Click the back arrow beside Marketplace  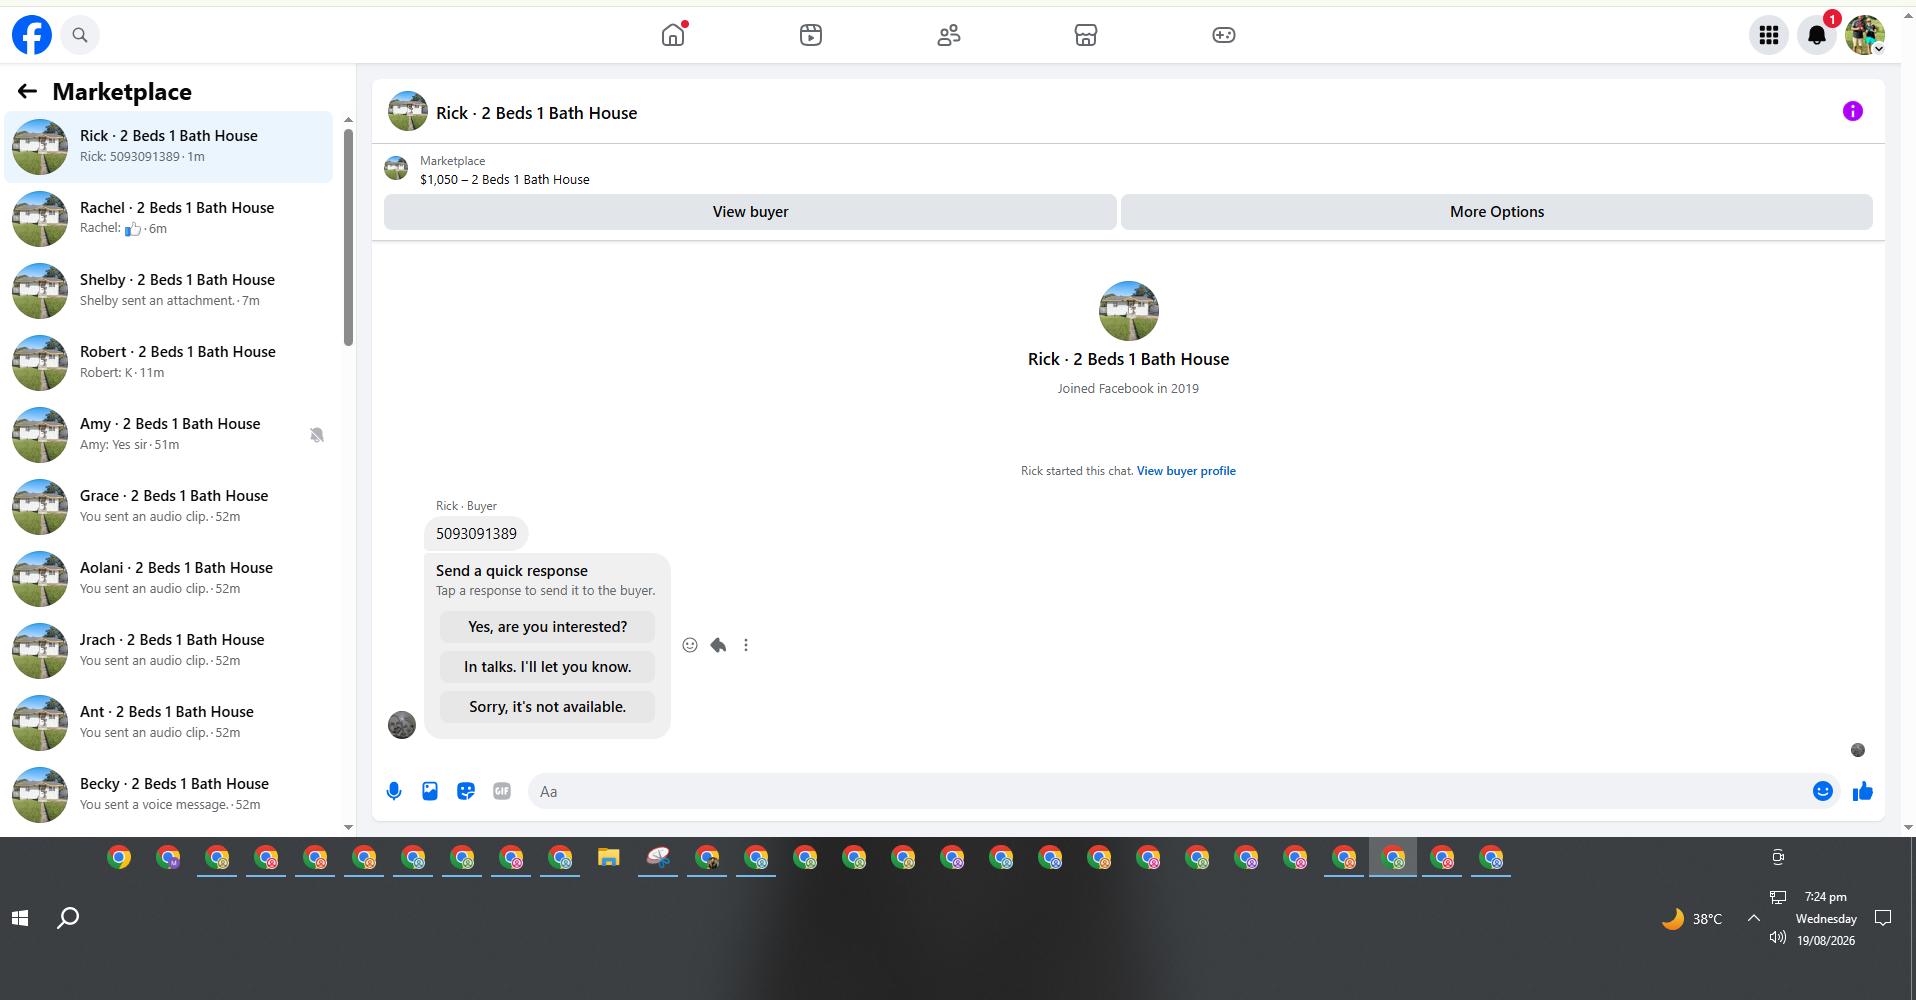coord(27,92)
